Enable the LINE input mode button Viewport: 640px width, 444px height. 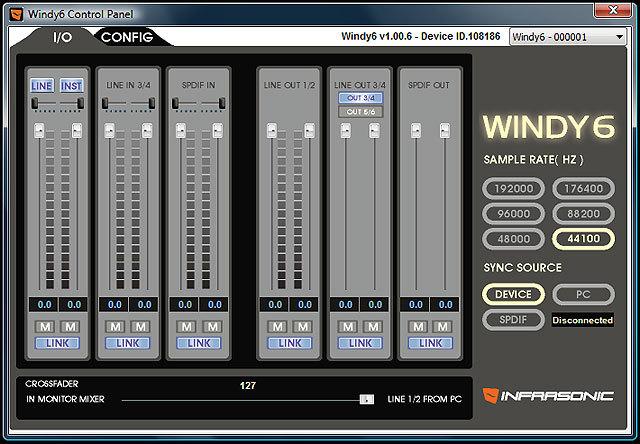[x=42, y=87]
